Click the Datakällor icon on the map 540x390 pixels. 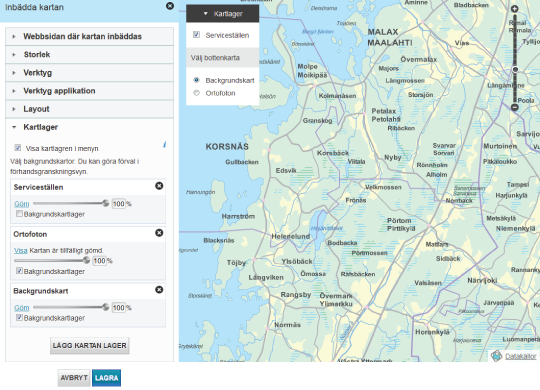pos(496,356)
